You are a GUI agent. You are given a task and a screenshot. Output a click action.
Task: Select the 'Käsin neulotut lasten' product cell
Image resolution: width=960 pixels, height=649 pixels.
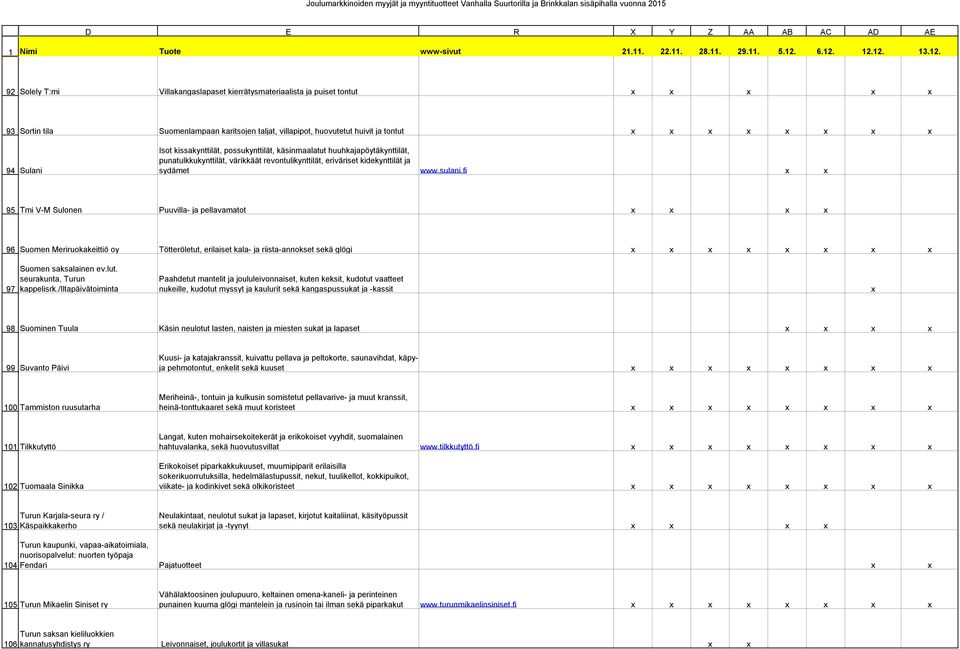point(288,313)
